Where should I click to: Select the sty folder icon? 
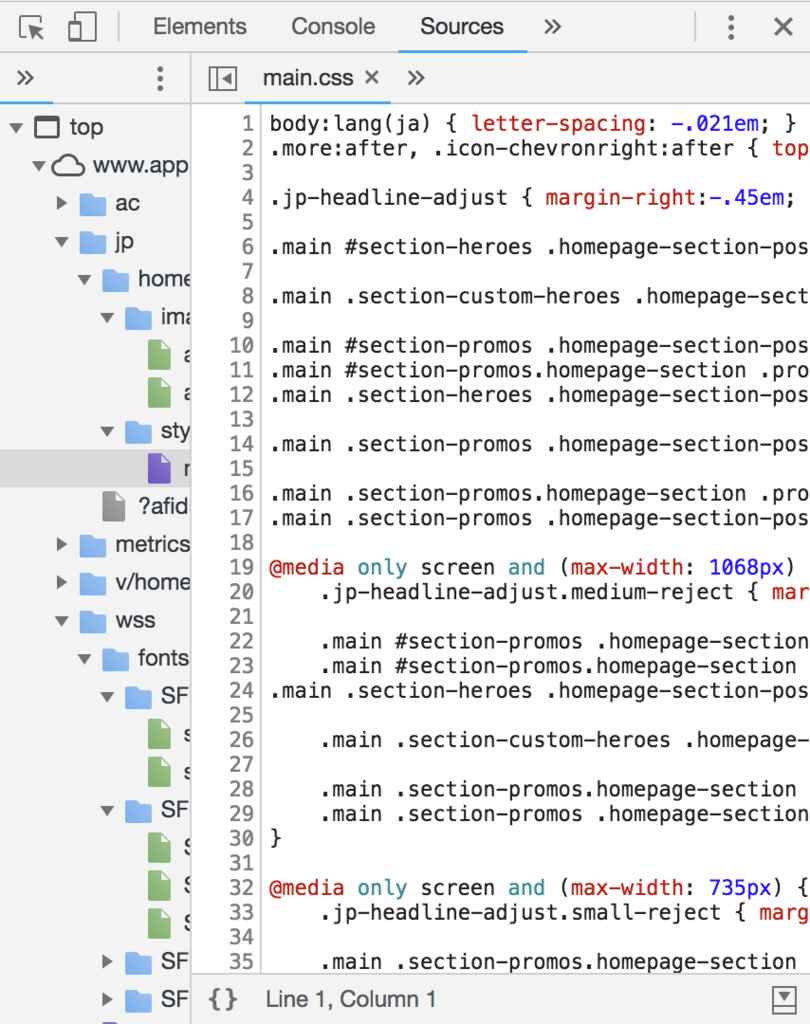(138, 431)
